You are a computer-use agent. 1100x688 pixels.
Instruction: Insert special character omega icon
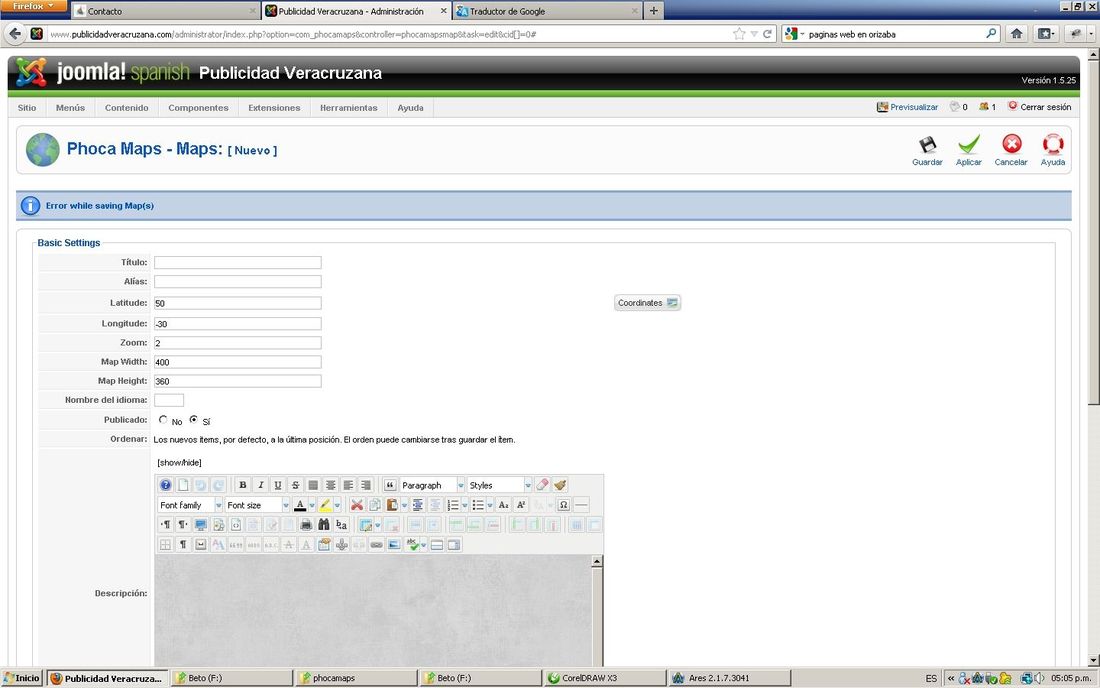(563, 505)
